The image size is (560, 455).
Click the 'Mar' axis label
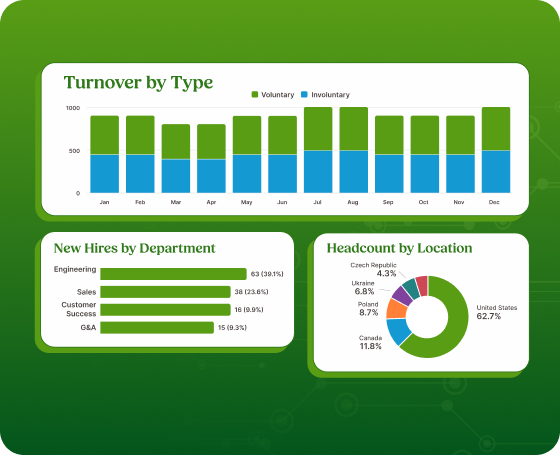176,202
